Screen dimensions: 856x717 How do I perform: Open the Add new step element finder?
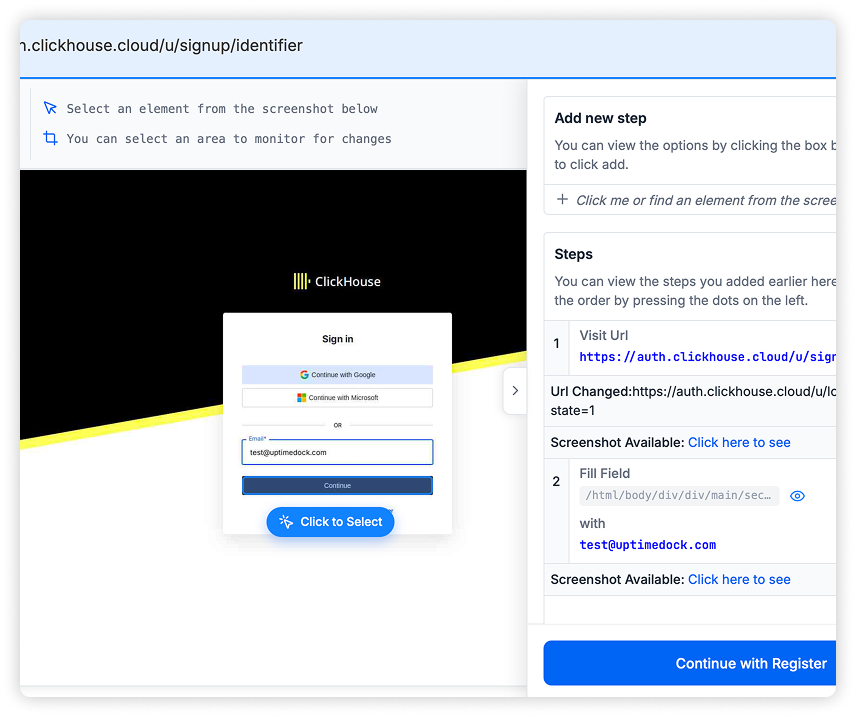(700, 200)
